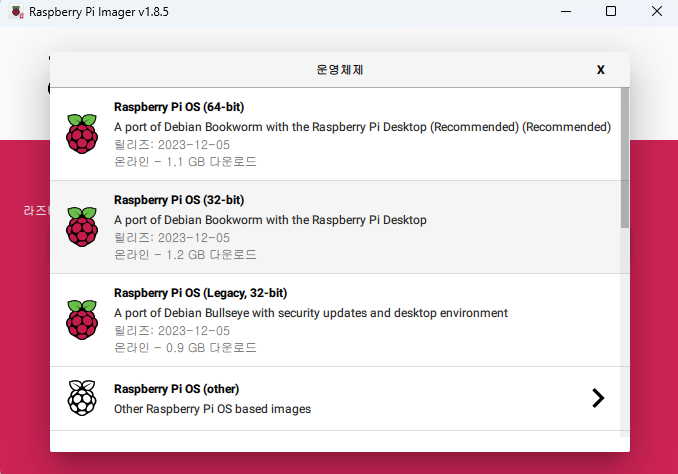Click the raspberry icon for Raspberry Pi OS (32-bit)
The height and width of the screenshot is (474, 678).
(82, 227)
